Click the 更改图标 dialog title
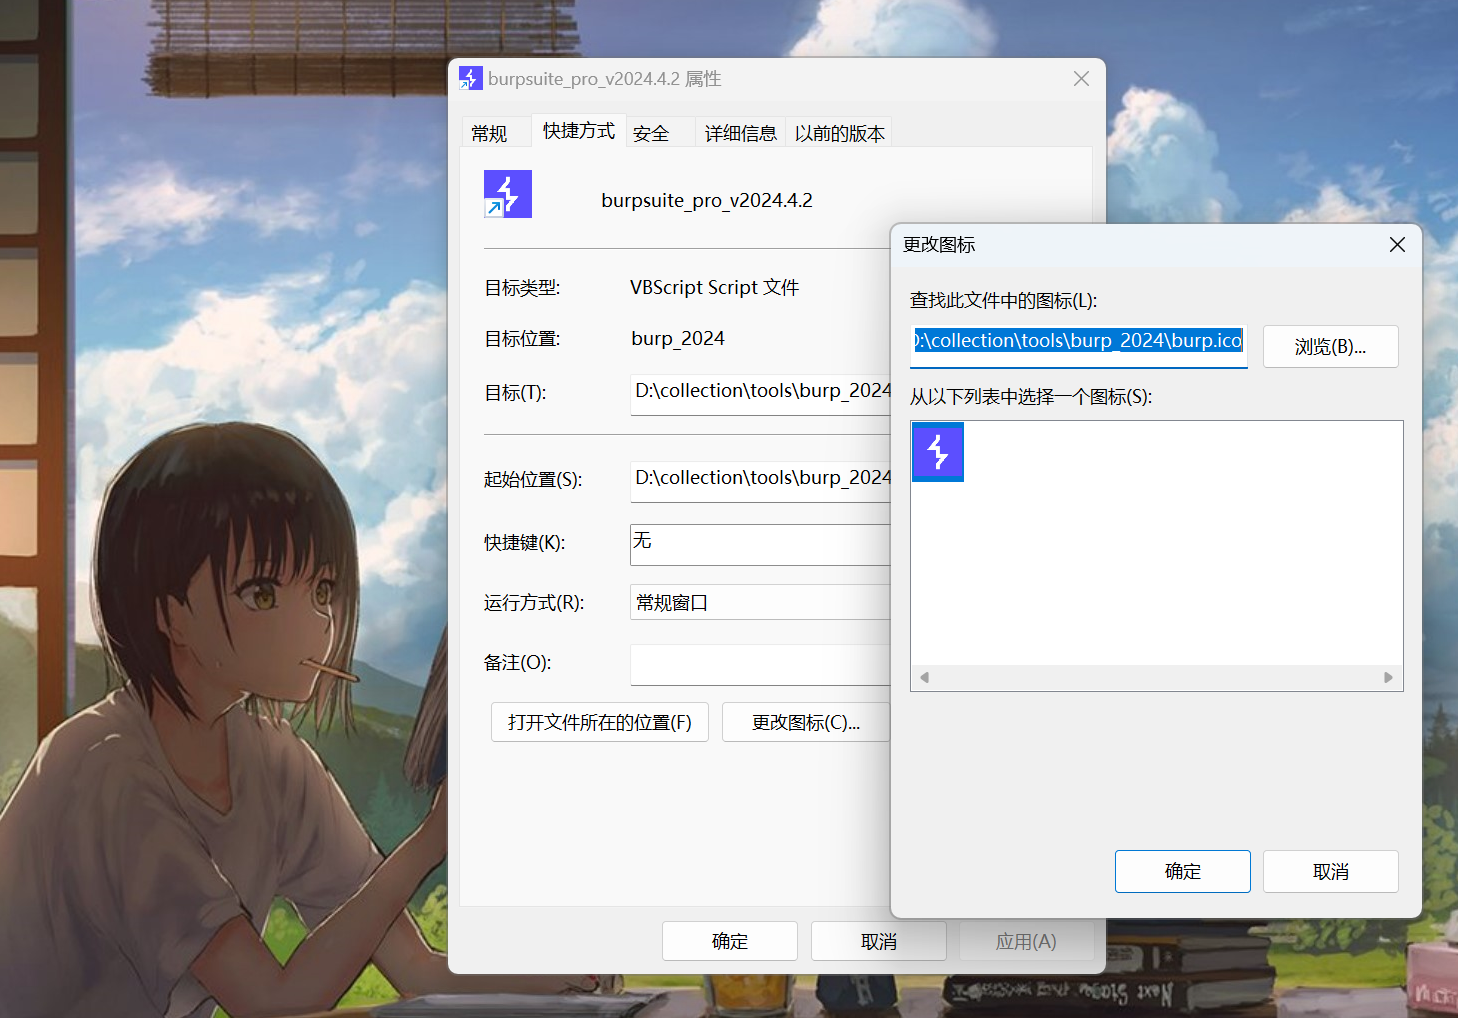Screen dimensions: 1458x1018 [939, 245]
